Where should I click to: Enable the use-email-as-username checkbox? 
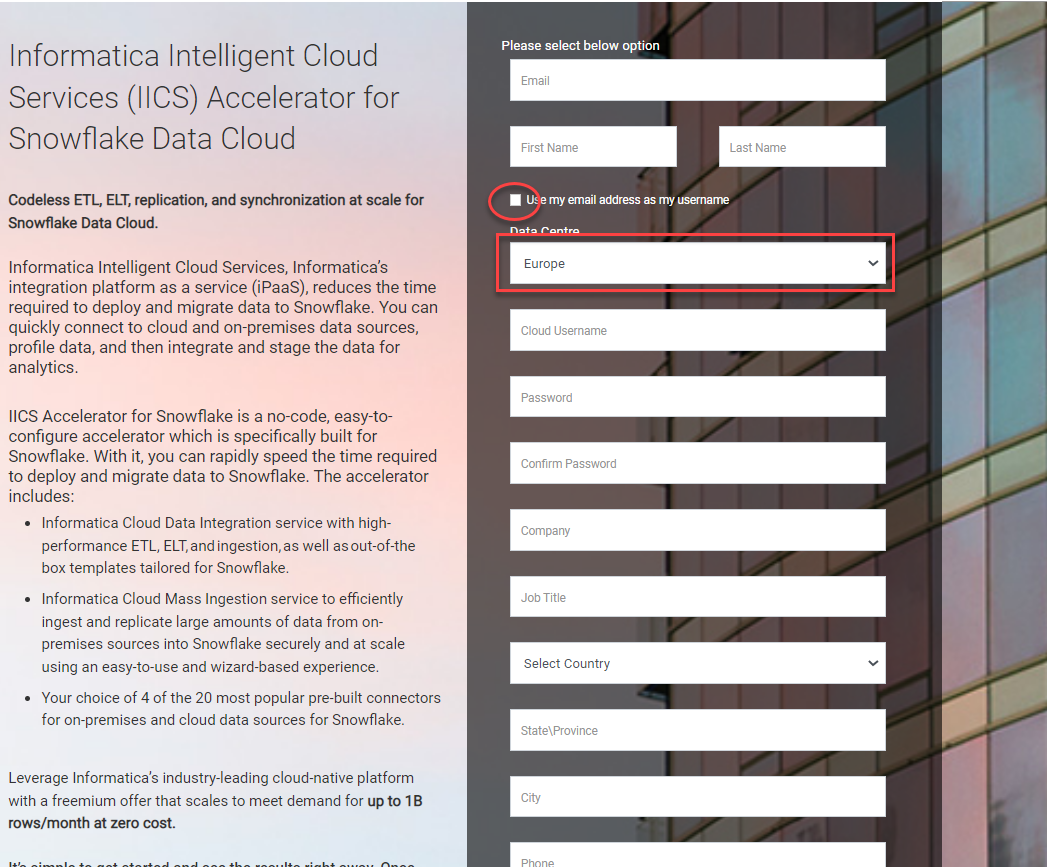point(515,200)
